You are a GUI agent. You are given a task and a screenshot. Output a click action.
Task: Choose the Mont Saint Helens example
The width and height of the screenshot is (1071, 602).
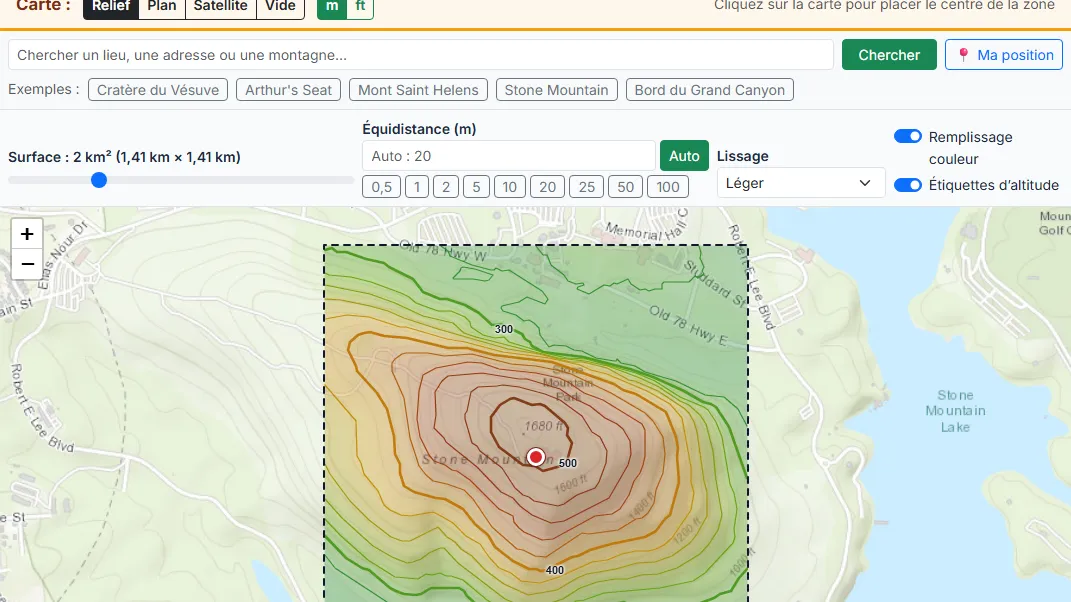(x=418, y=90)
